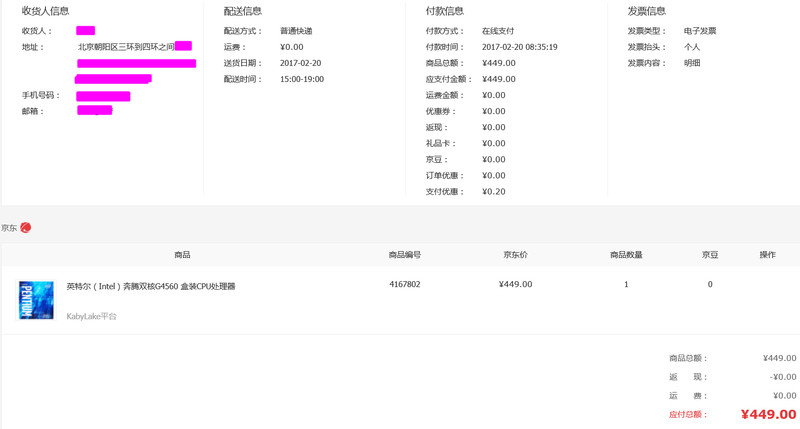
Task: Select payment method value 在线支付
Action: (498, 31)
